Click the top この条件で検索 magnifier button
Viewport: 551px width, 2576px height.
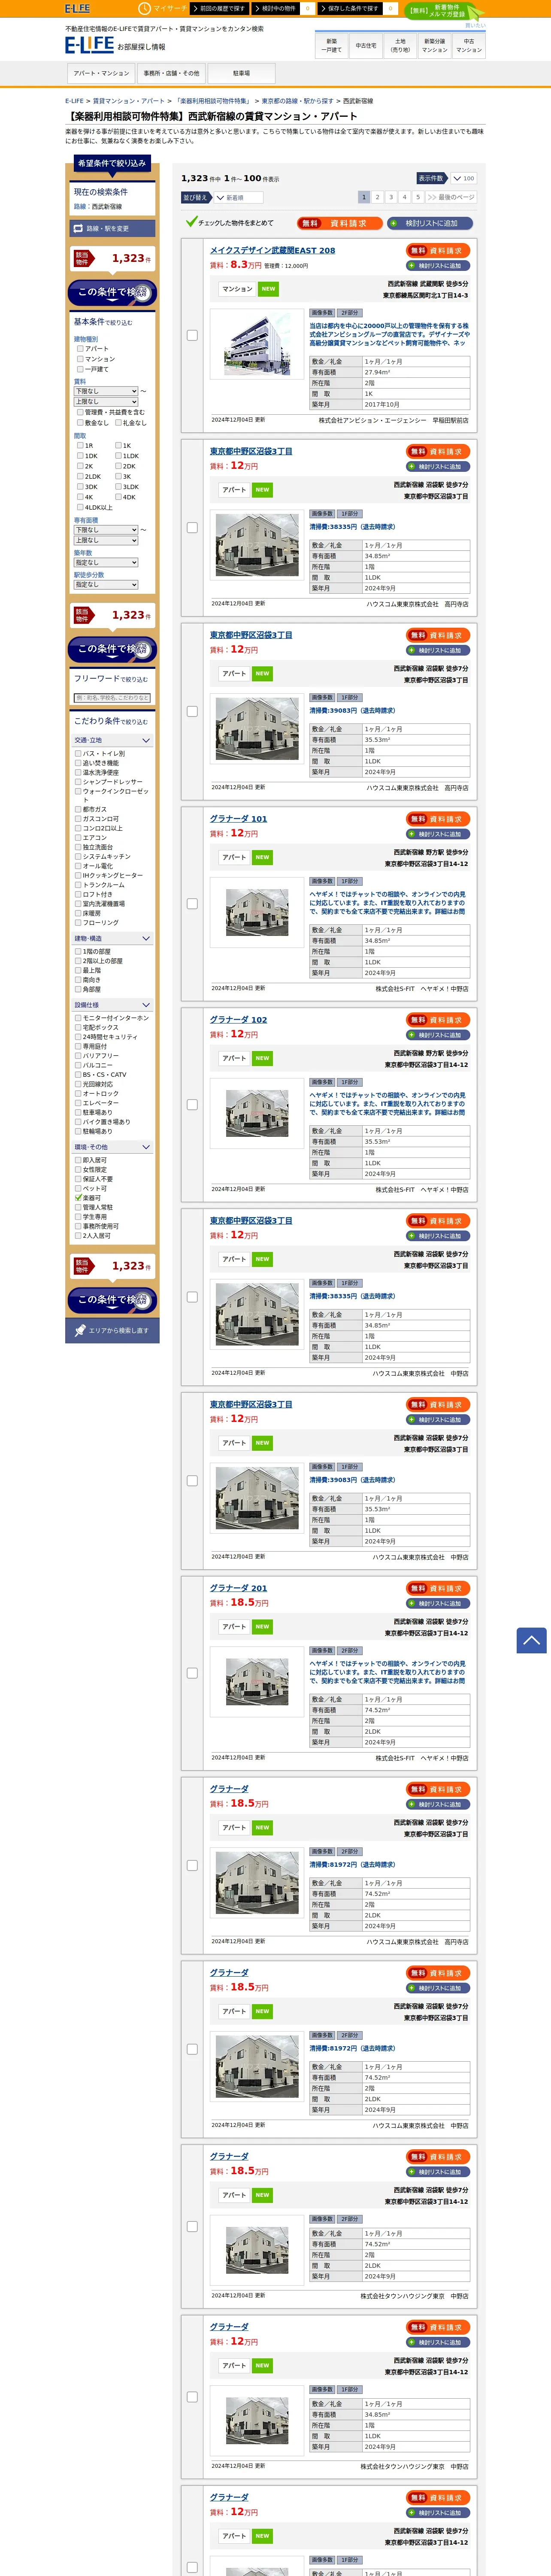tap(112, 292)
